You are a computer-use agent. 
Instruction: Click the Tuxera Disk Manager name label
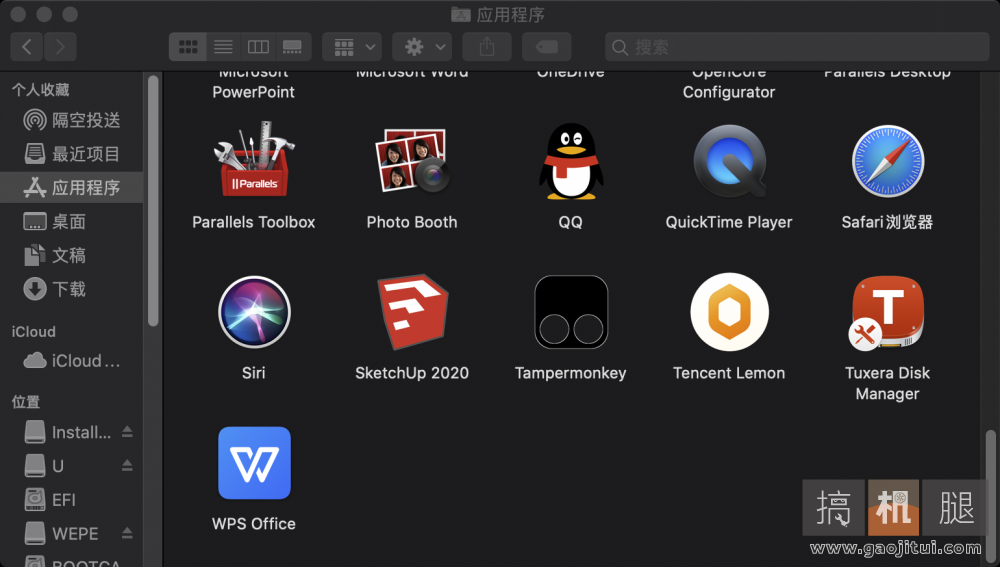(x=887, y=383)
